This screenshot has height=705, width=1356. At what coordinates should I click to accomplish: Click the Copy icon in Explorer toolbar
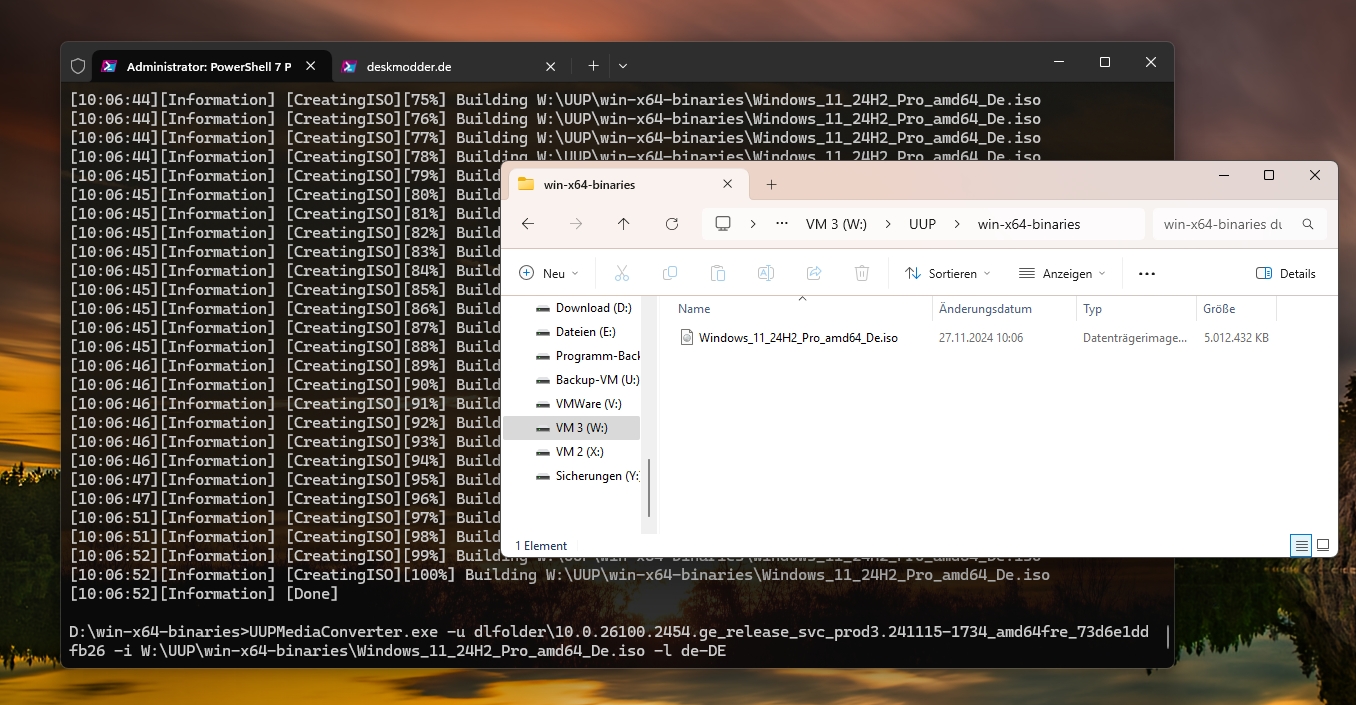pyautogui.click(x=670, y=273)
